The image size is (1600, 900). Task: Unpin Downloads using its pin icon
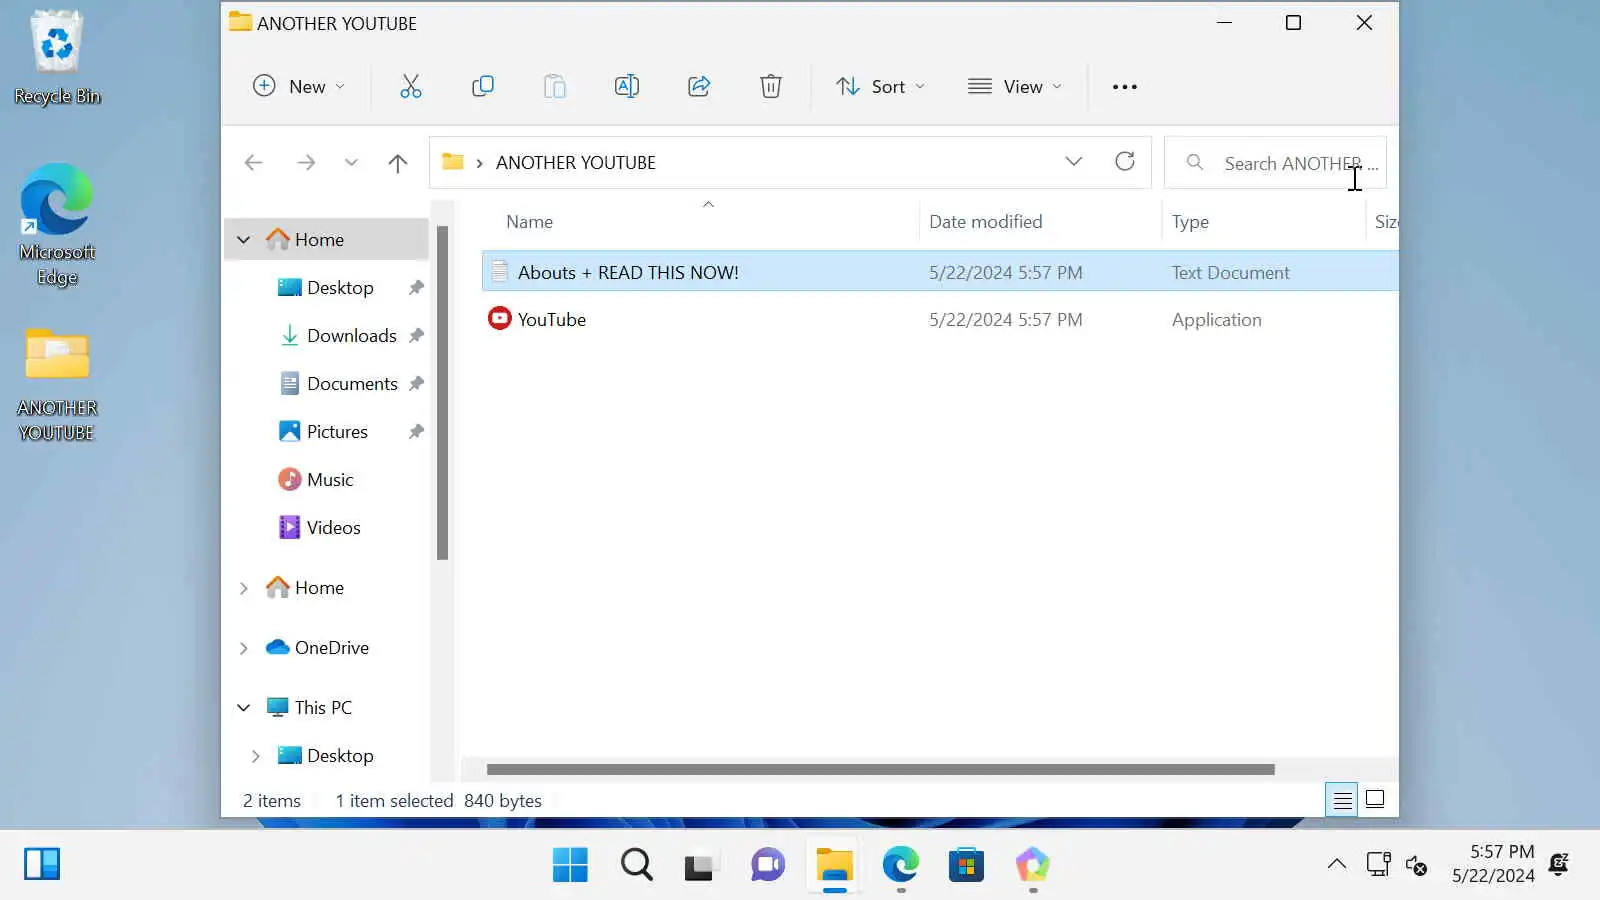click(x=416, y=336)
